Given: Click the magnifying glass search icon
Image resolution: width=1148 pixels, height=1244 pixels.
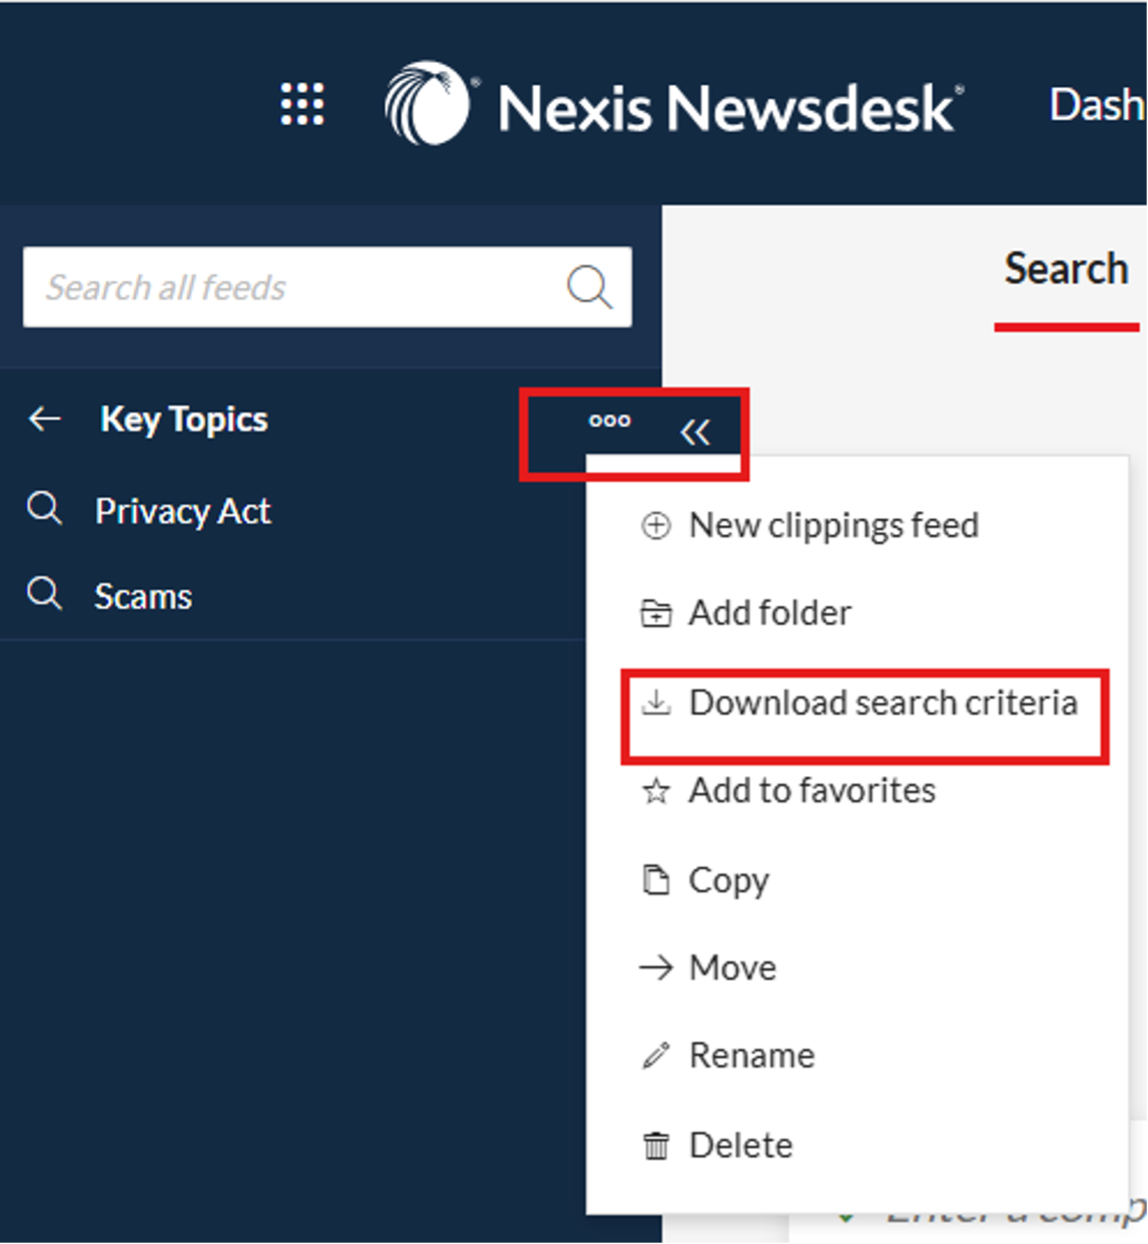Looking at the screenshot, I should (x=589, y=288).
